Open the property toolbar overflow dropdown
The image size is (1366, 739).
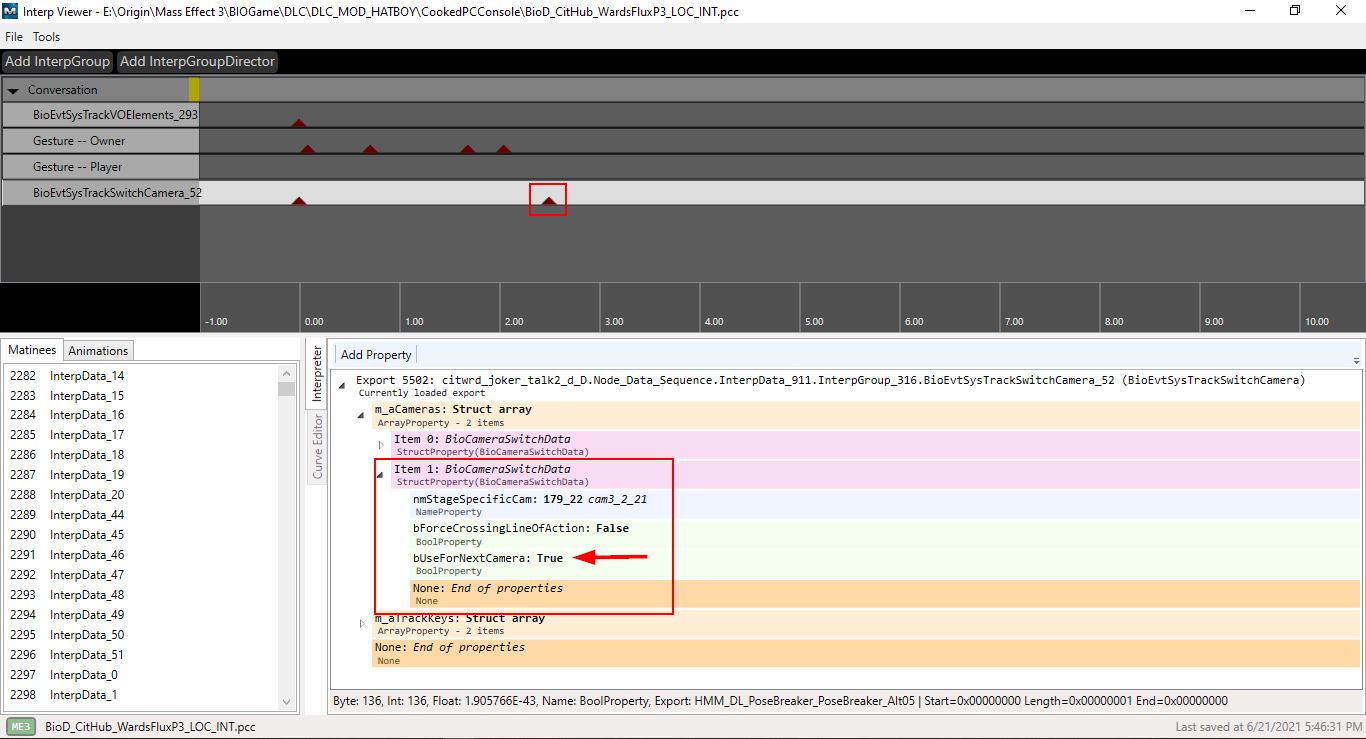(1356, 360)
